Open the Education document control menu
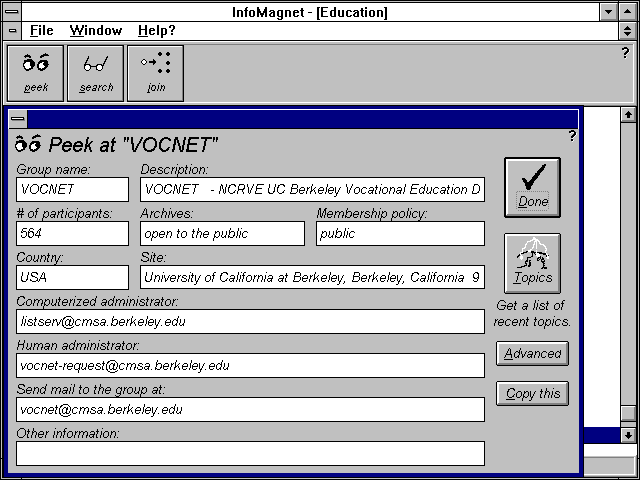640x480 pixels. point(11,31)
